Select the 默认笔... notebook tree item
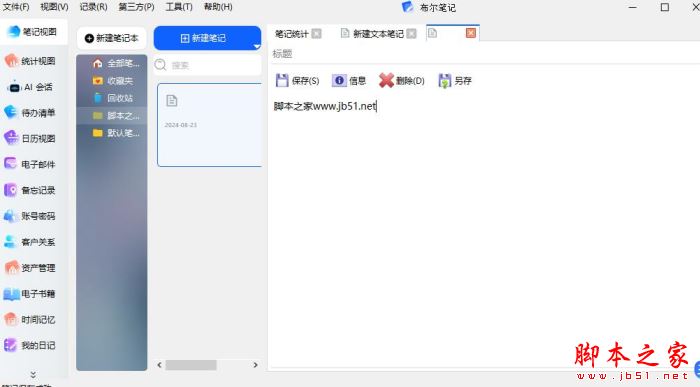Viewport: 700px width, 387px height. pyautogui.click(x=112, y=133)
